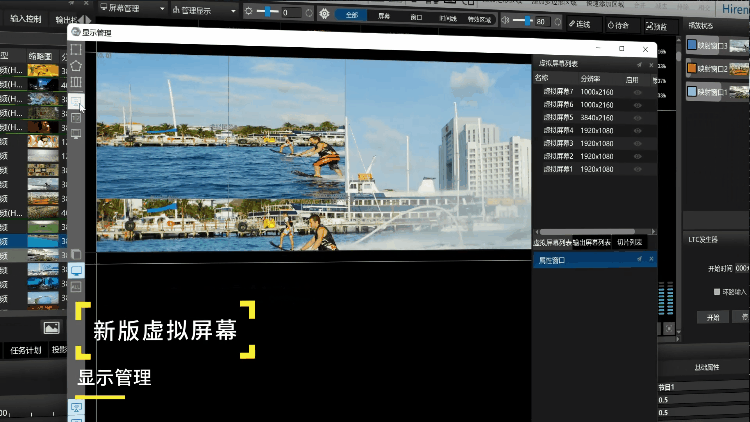Select the 窗口 filter tab
750x422 pixels.
click(416, 17)
